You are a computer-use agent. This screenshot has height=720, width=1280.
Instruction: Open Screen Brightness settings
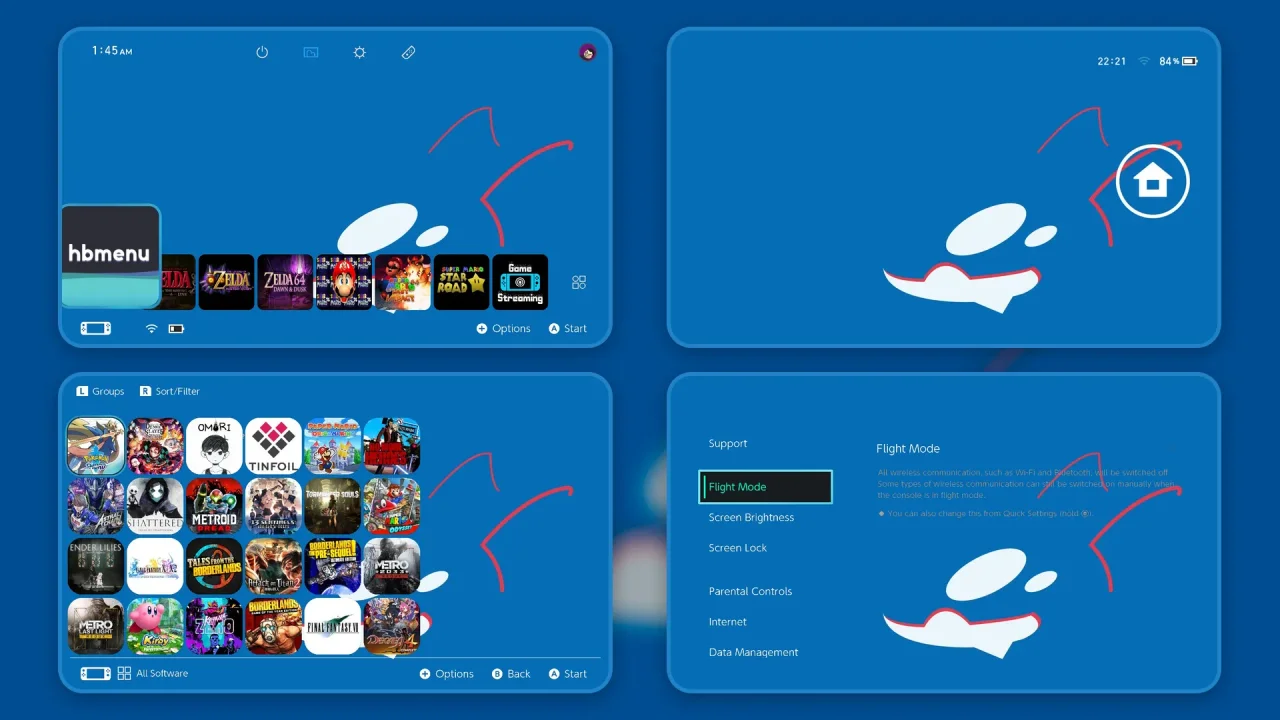pos(751,517)
